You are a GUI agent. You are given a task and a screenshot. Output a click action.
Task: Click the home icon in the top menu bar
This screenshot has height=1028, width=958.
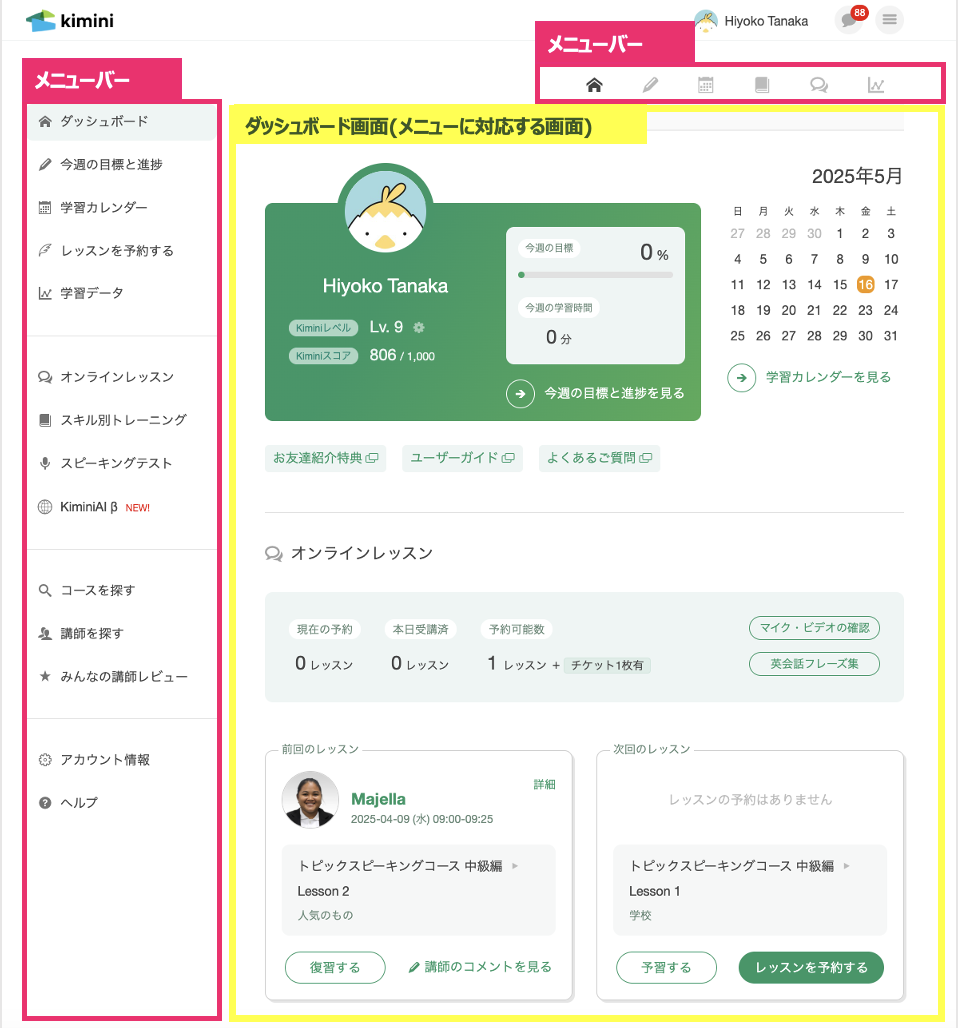(x=594, y=85)
